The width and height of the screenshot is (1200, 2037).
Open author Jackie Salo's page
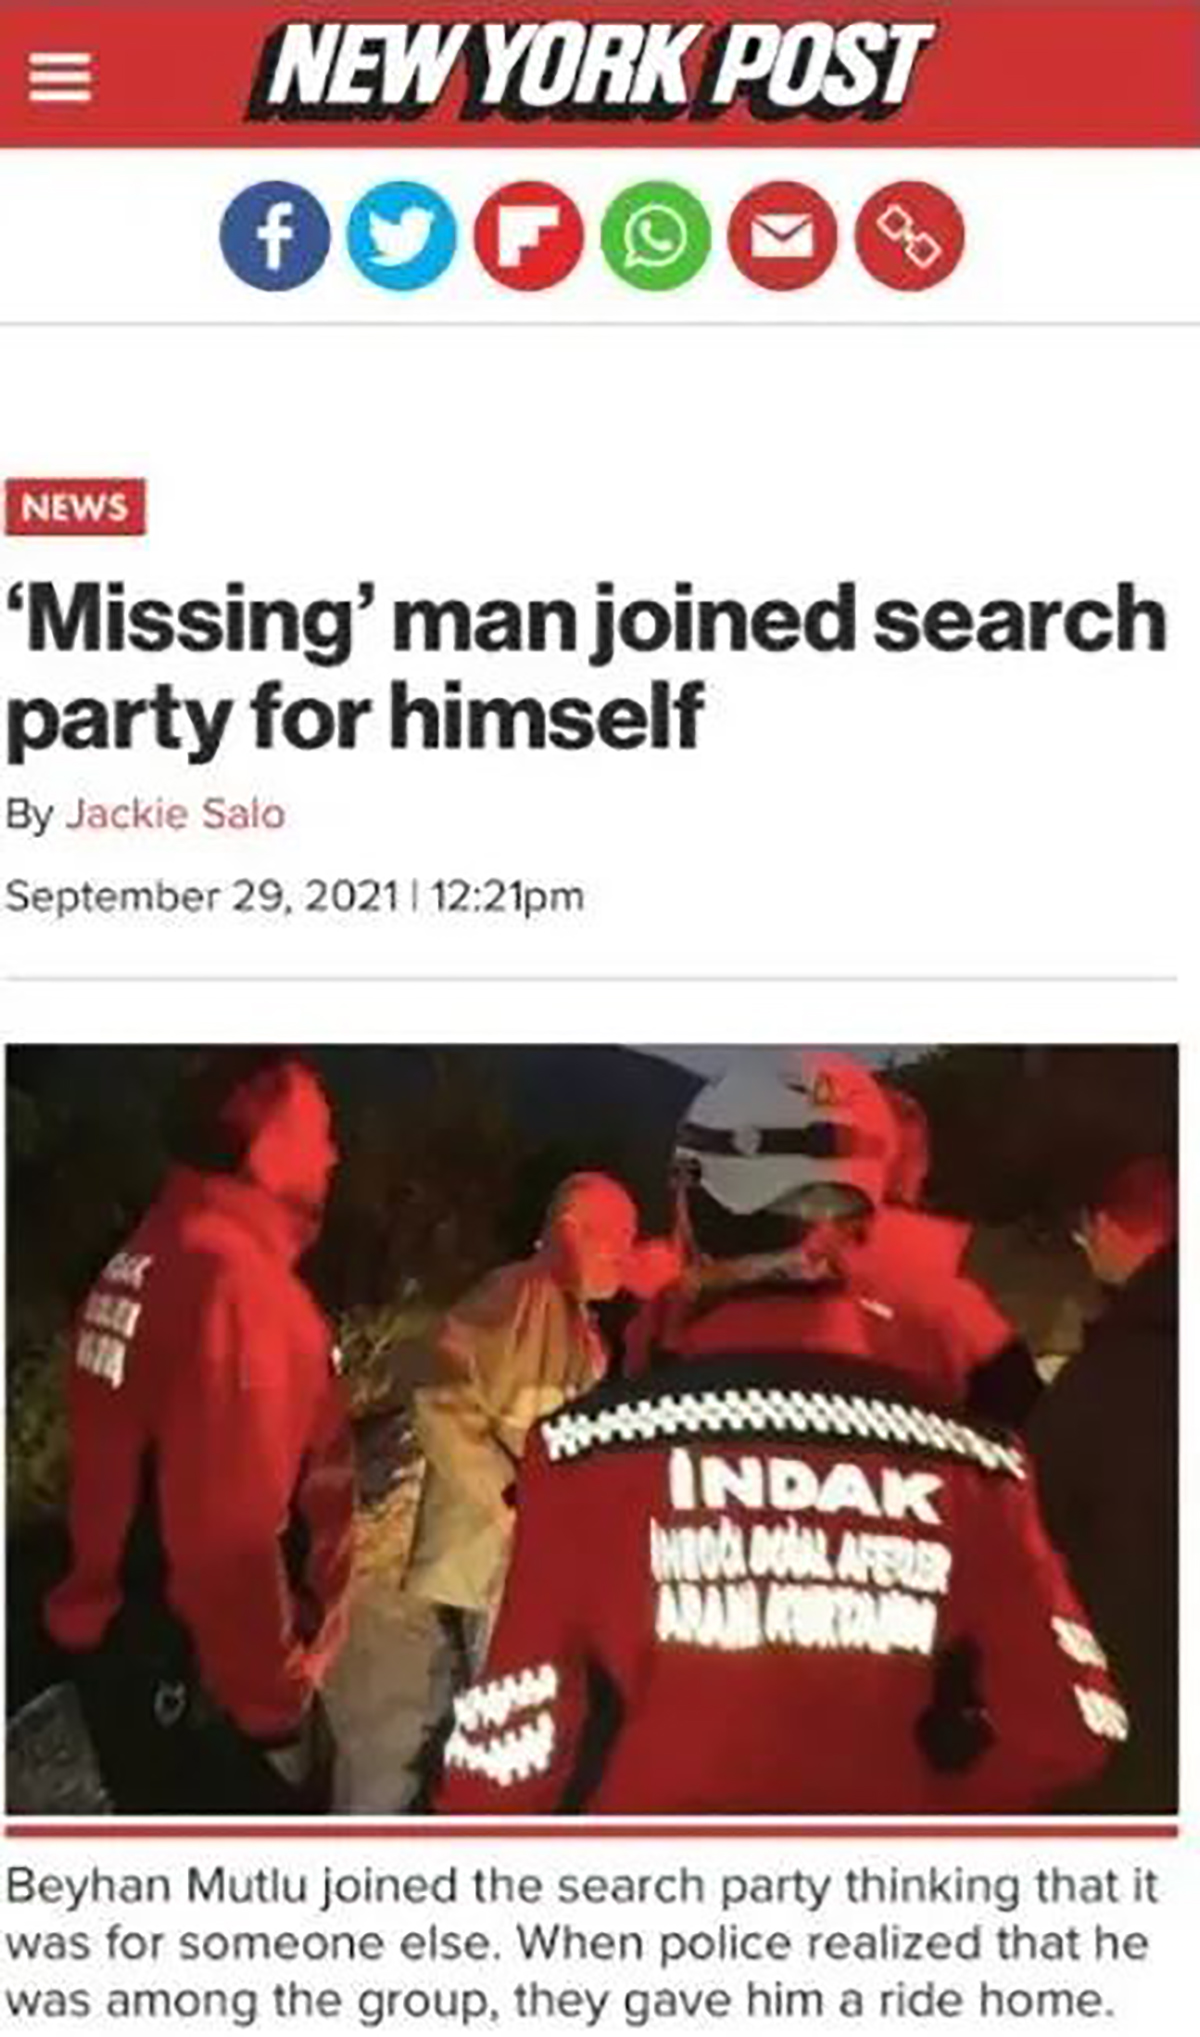click(176, 814)
